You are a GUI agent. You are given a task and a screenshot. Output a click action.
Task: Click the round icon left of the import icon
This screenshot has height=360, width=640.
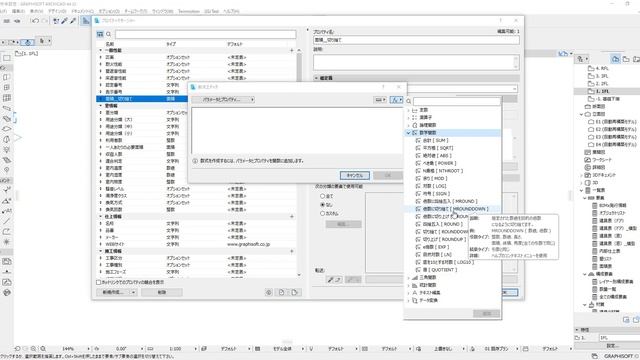coord(269,292)
